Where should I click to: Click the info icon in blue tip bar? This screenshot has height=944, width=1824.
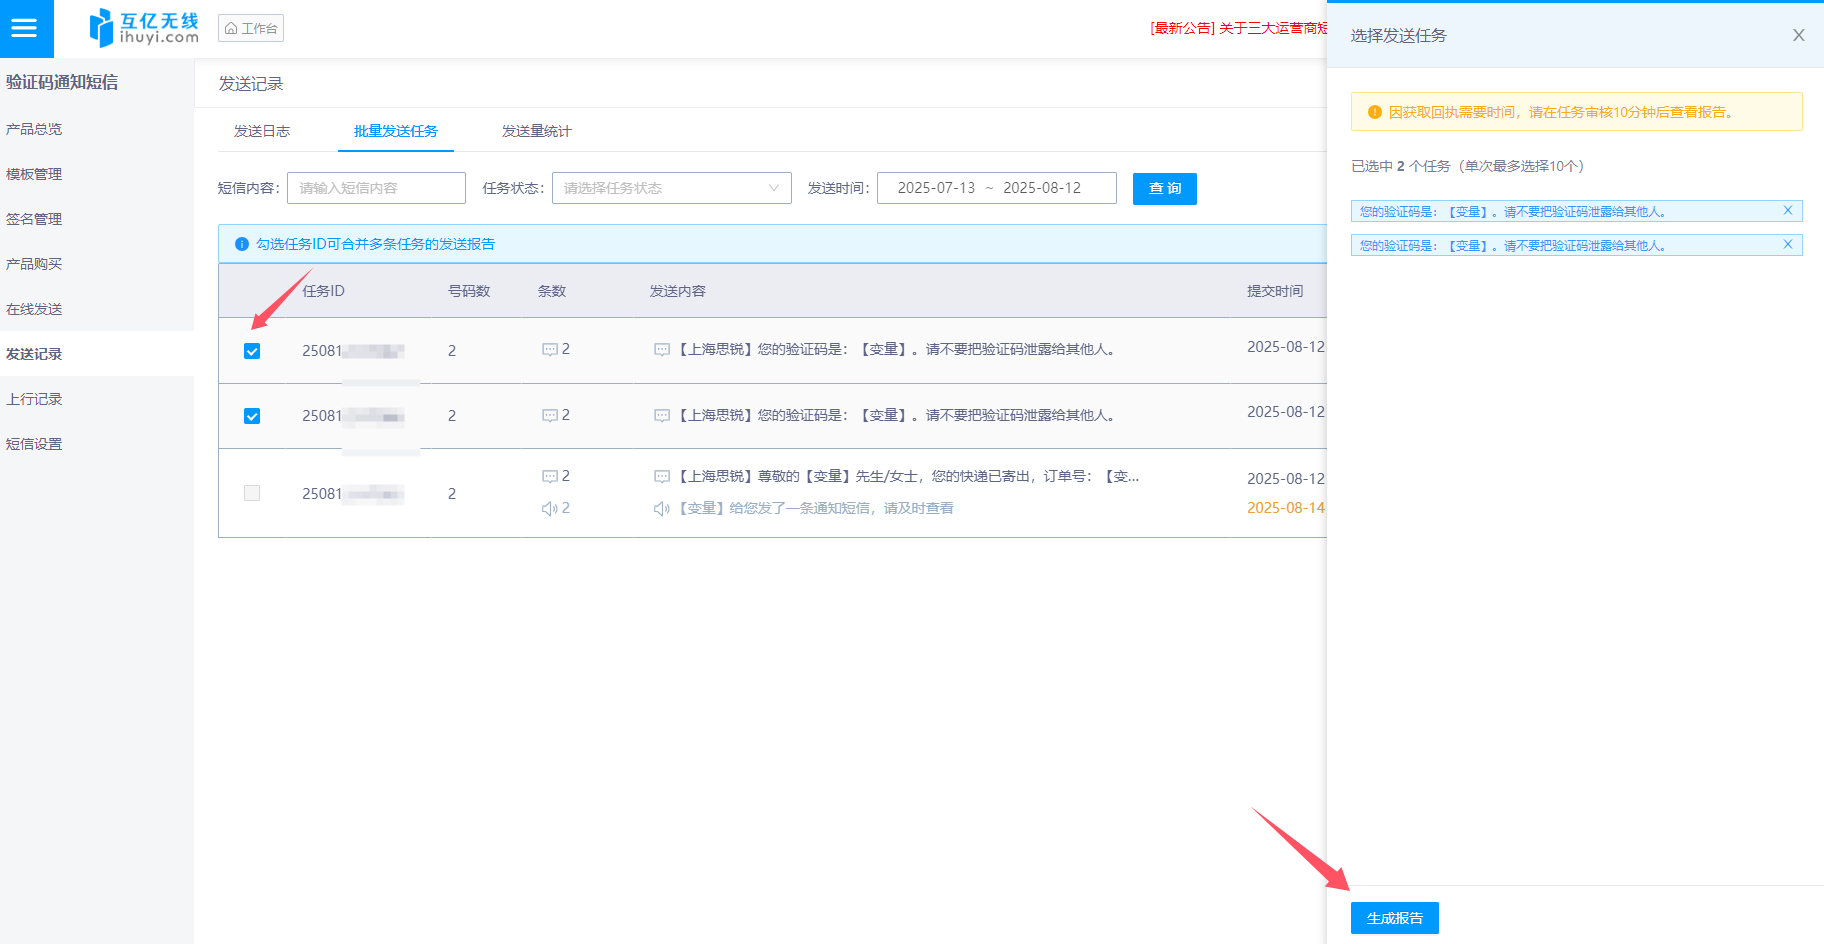(241, 244)
